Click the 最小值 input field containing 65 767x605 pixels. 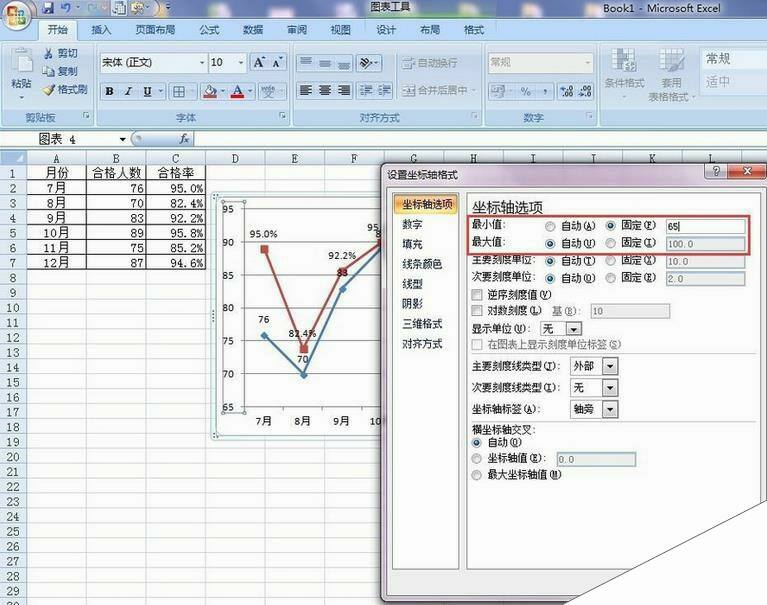pos(705,226)
